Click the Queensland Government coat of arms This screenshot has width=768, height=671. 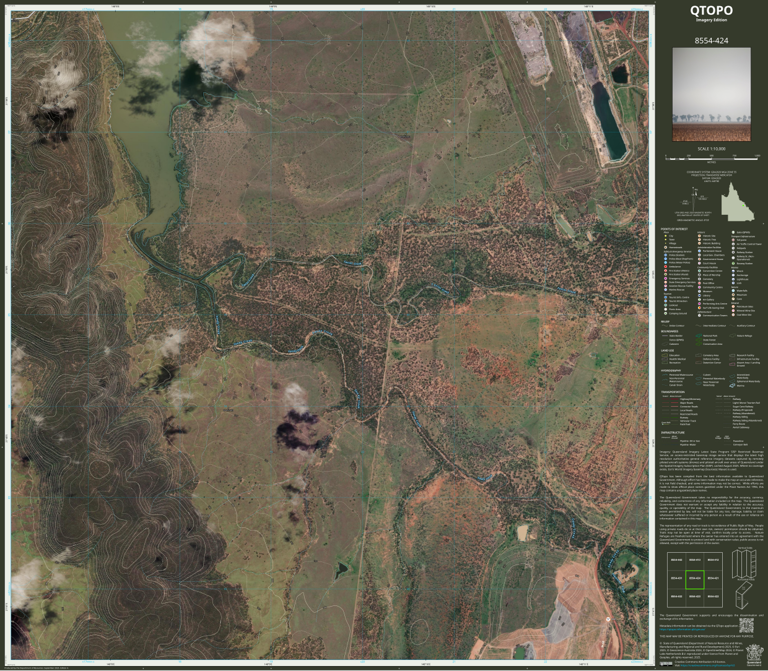754,655
